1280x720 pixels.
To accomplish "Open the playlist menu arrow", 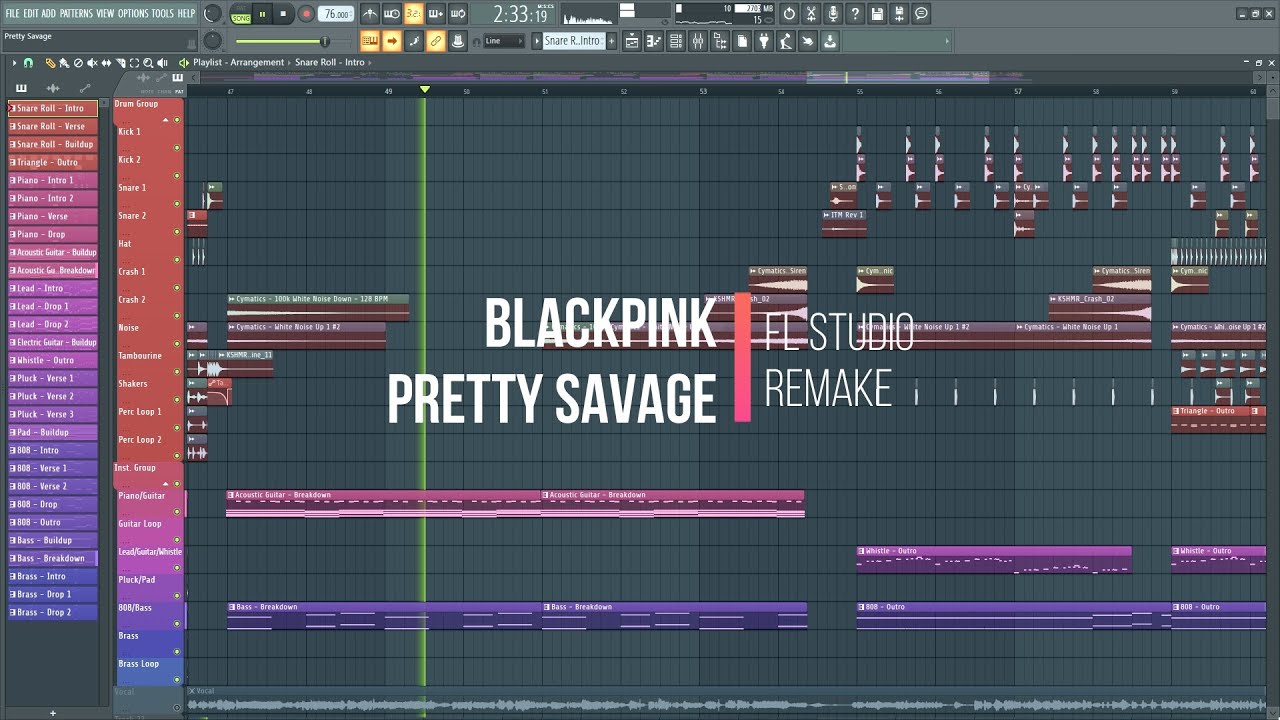I will 14,63.
